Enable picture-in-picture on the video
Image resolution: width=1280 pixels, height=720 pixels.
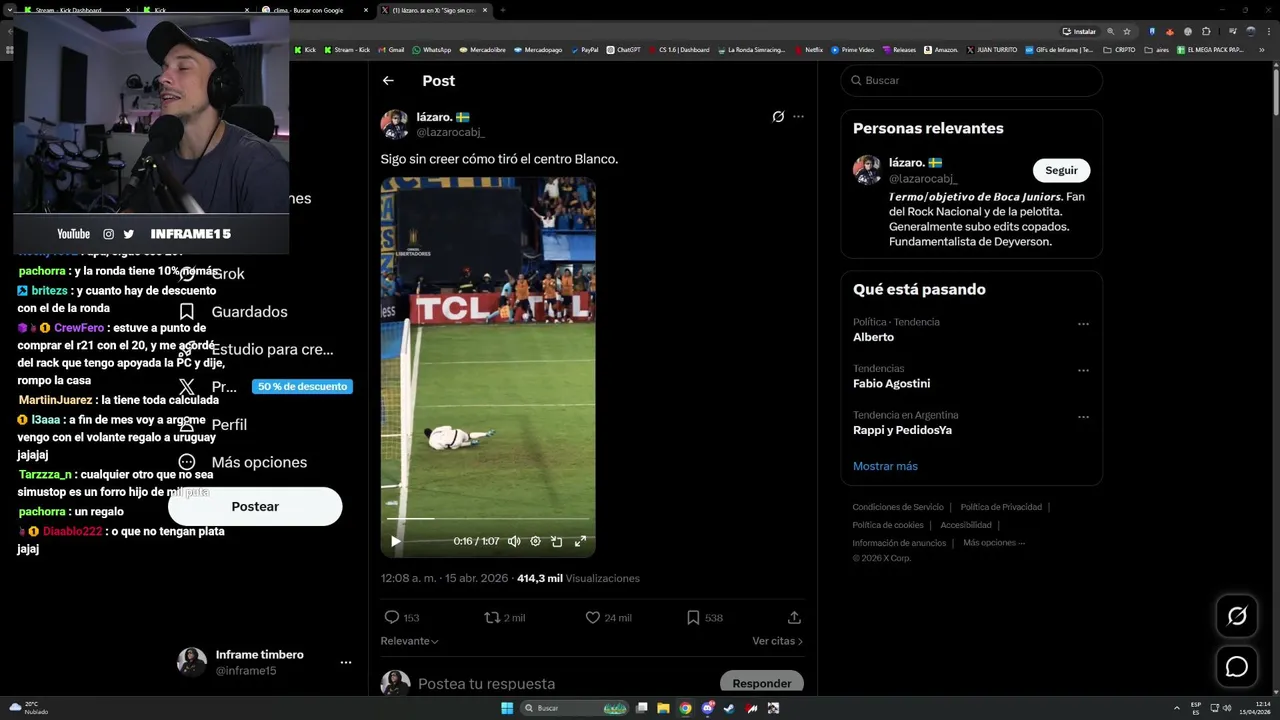click(557, 541)
